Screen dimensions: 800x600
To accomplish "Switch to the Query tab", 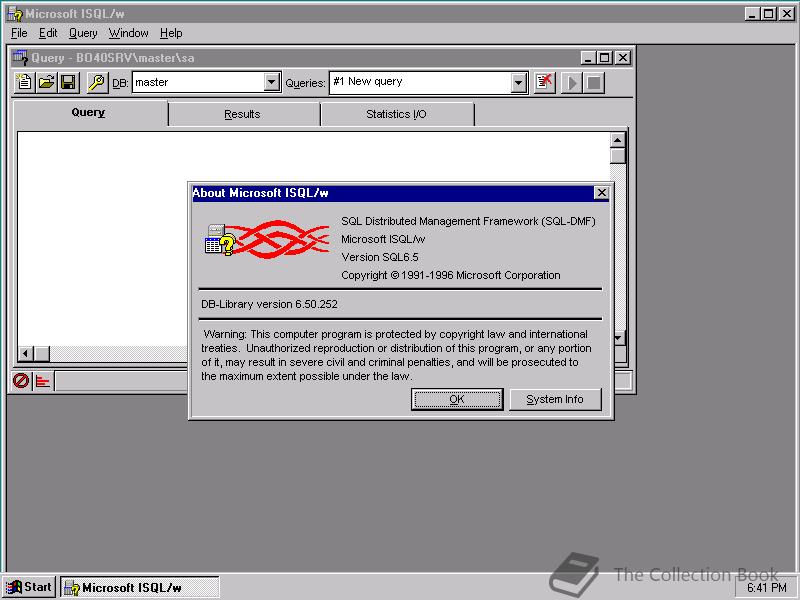I will (x=90, y=113).
